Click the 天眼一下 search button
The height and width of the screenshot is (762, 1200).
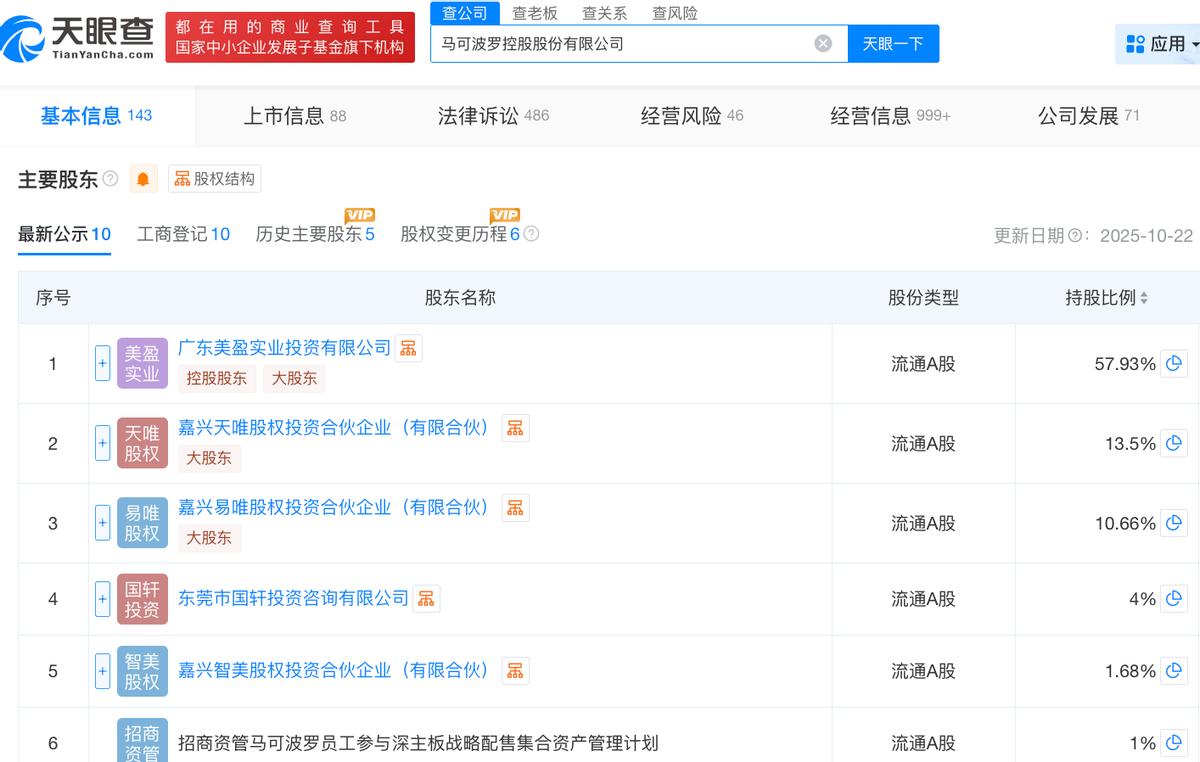(893, 43)
